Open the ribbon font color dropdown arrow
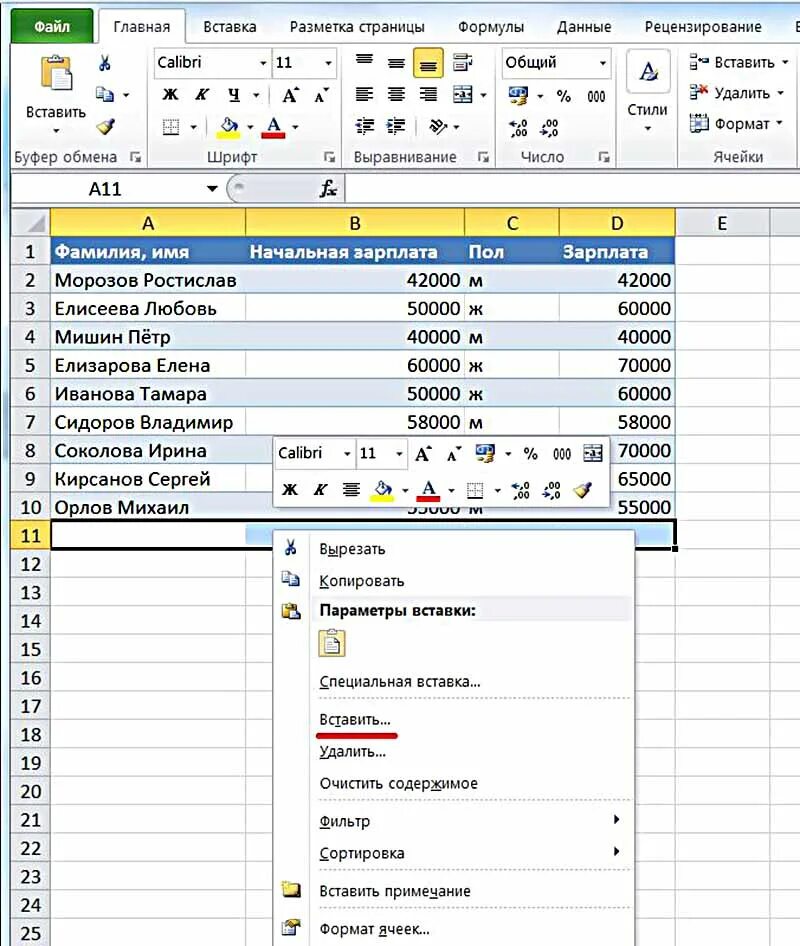This screenshot has height=946, width=800. pyautogui.click(x=295, y=127)
